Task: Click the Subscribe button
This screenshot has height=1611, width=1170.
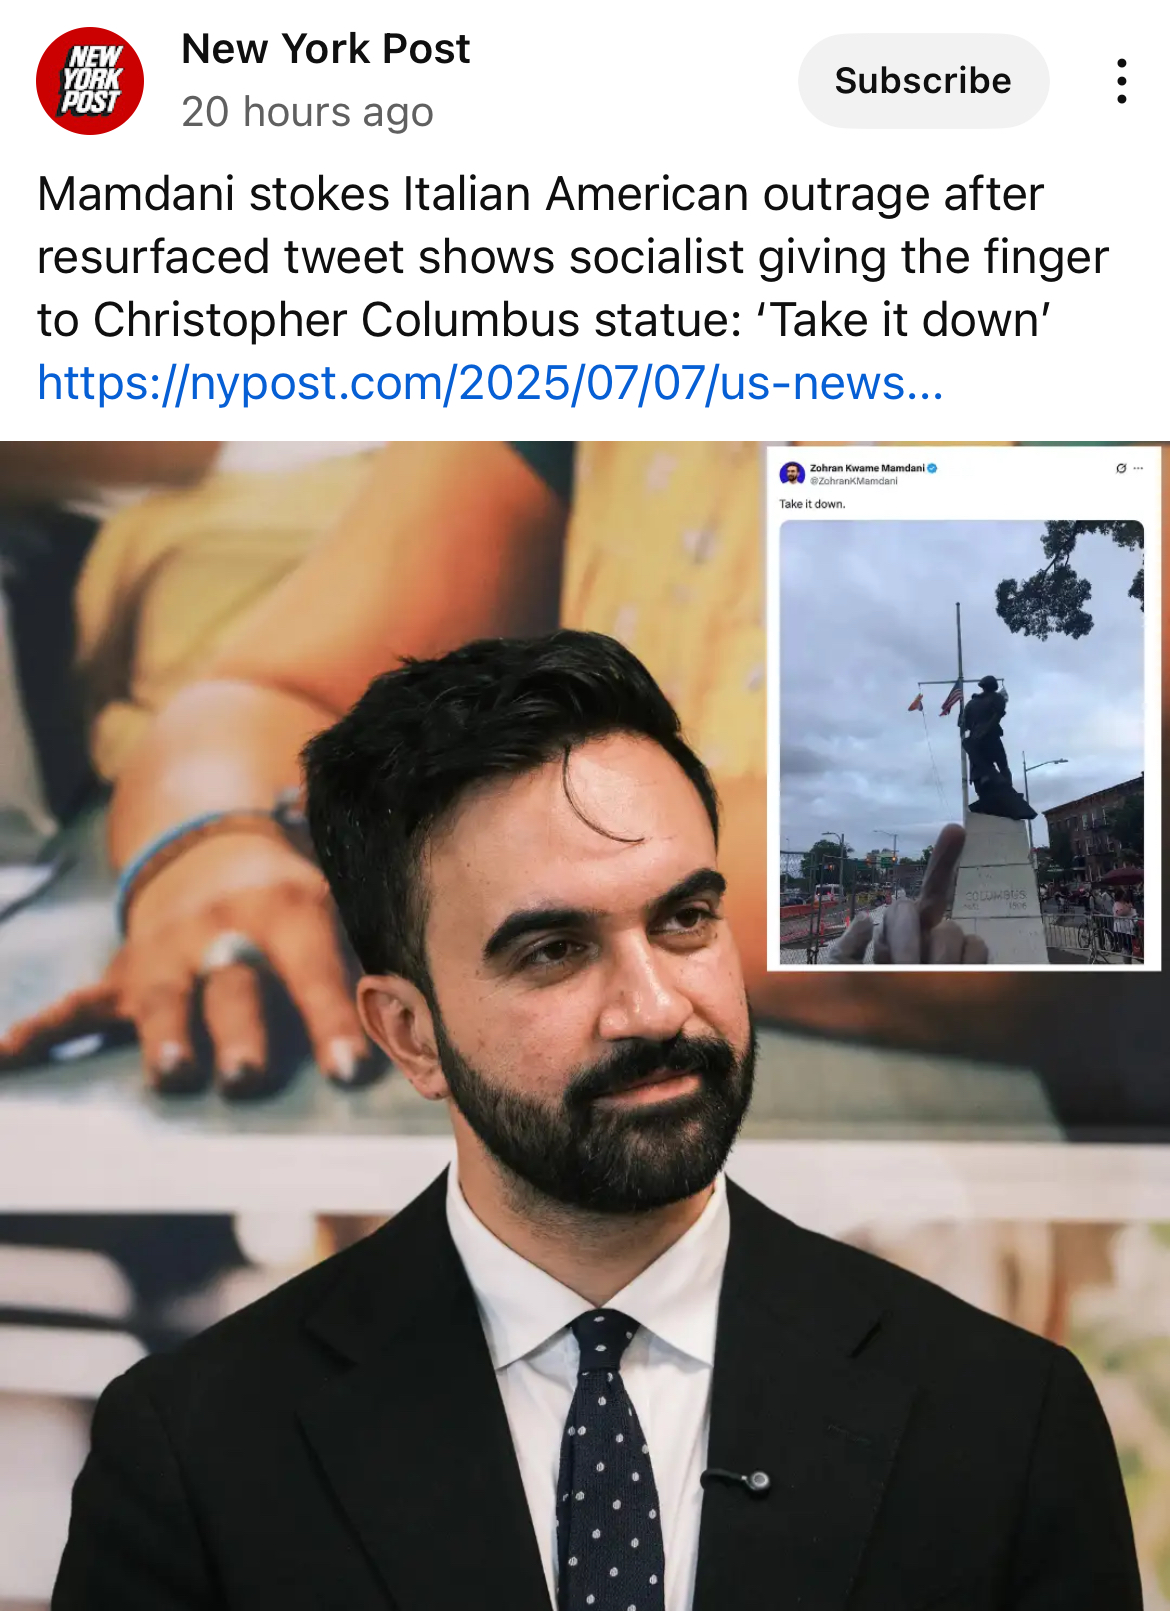Action: (923, 81)
